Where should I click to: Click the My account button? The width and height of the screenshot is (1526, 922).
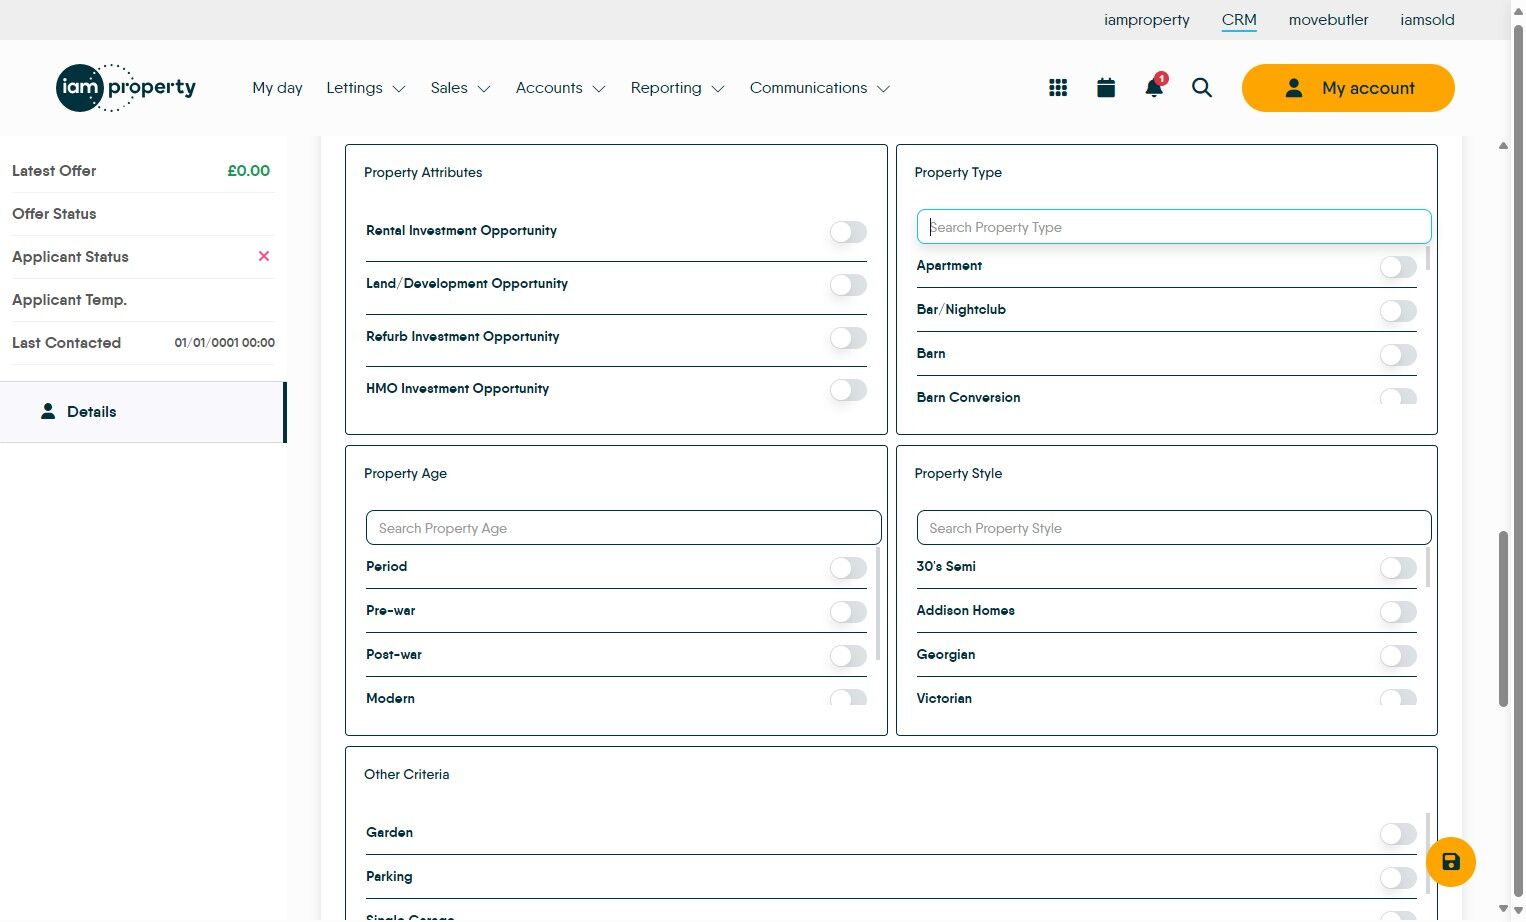point(1348,88)
